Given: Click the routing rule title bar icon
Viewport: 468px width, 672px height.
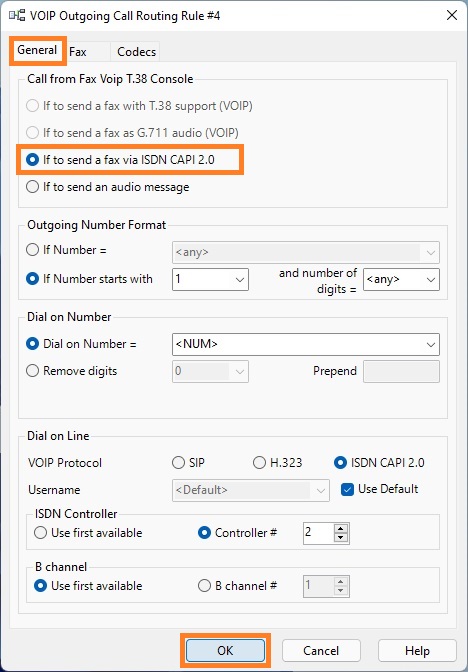Looking at the screenshot, I should click(17, 16).
